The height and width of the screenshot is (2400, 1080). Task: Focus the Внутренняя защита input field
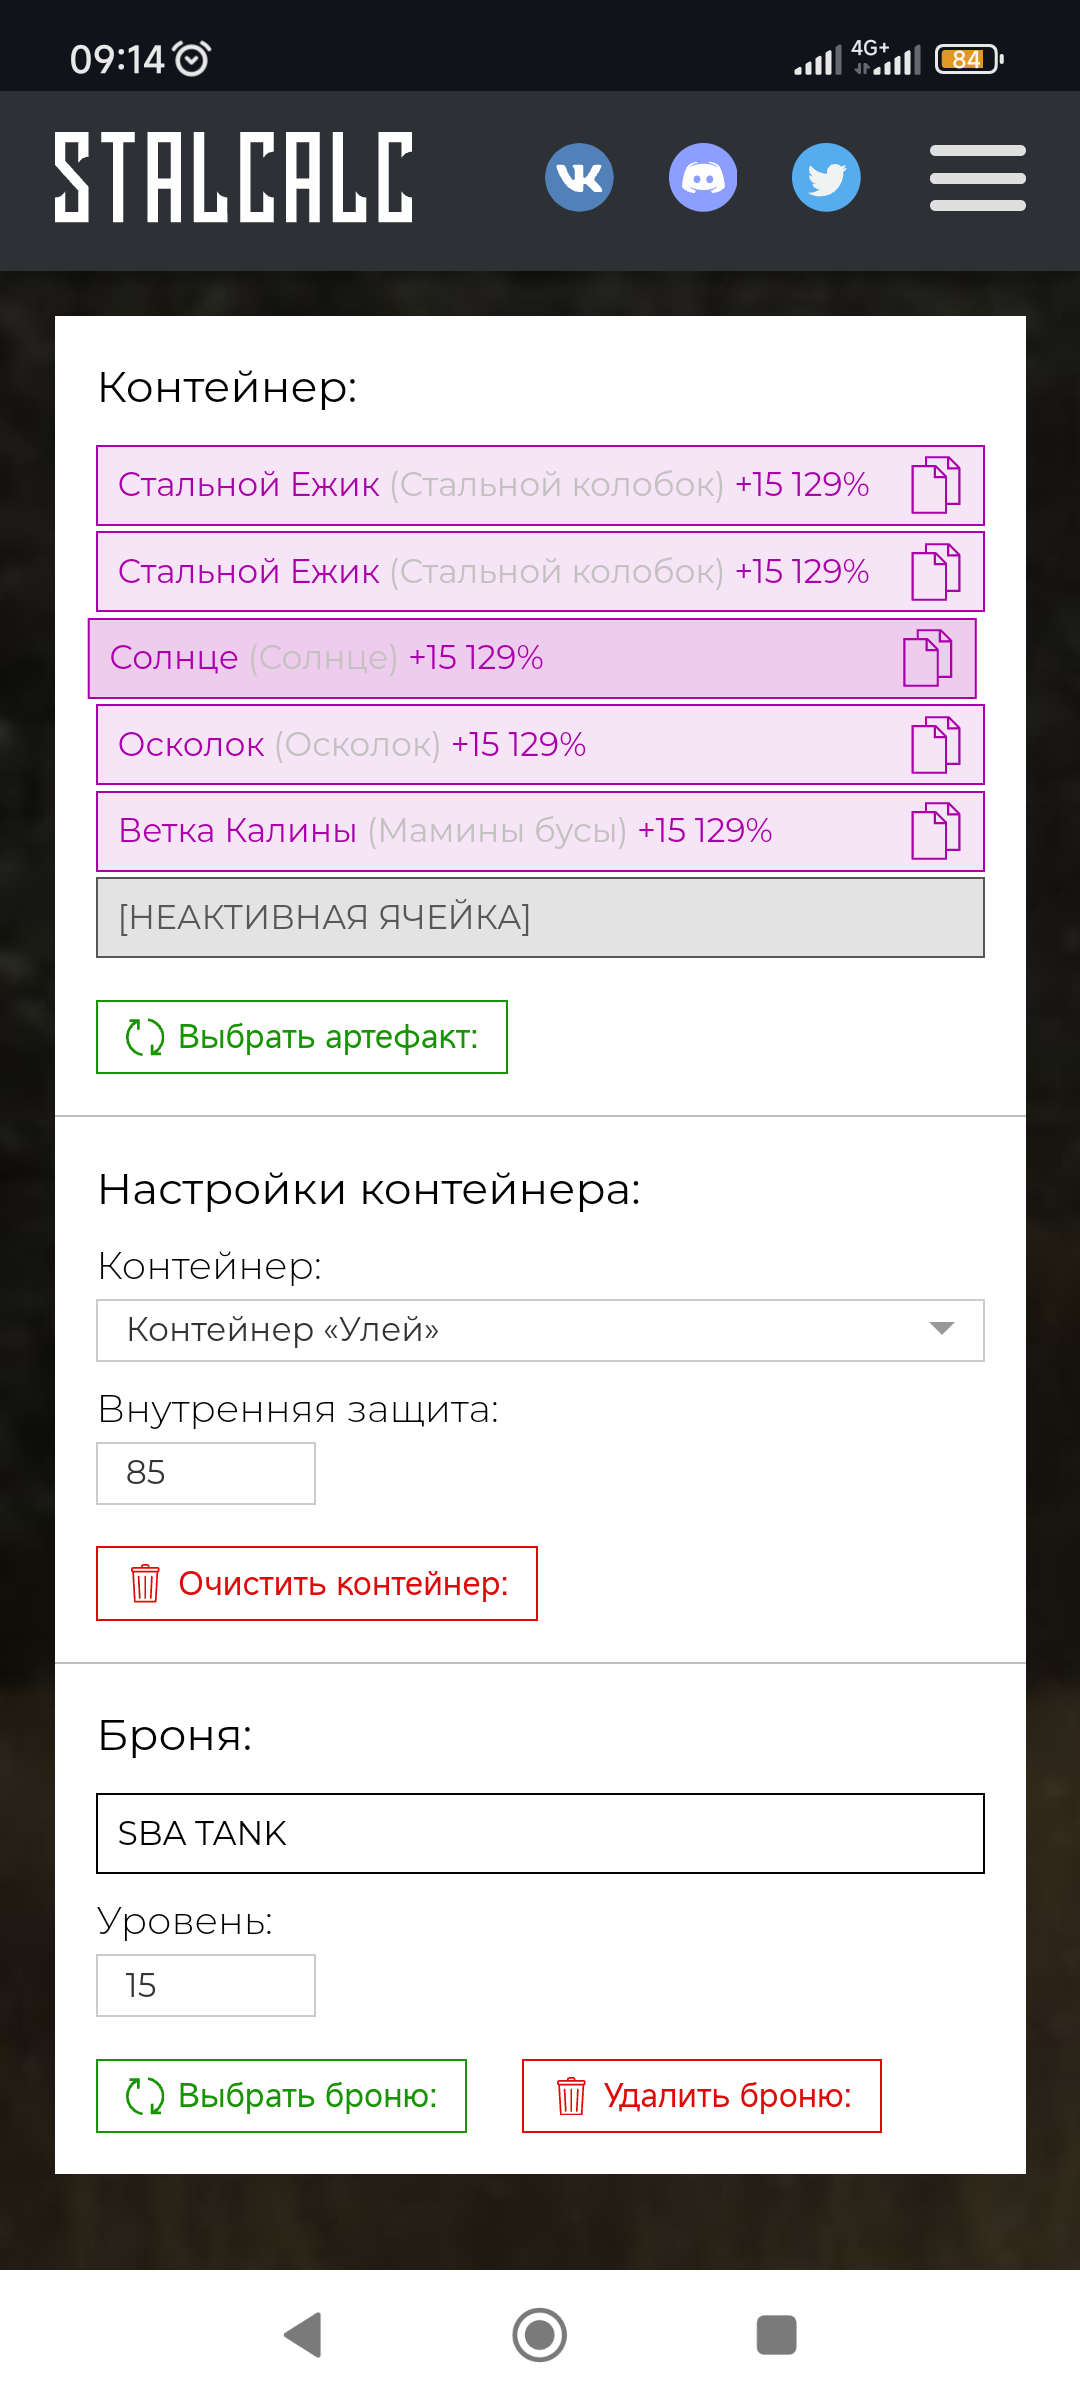206,1473
